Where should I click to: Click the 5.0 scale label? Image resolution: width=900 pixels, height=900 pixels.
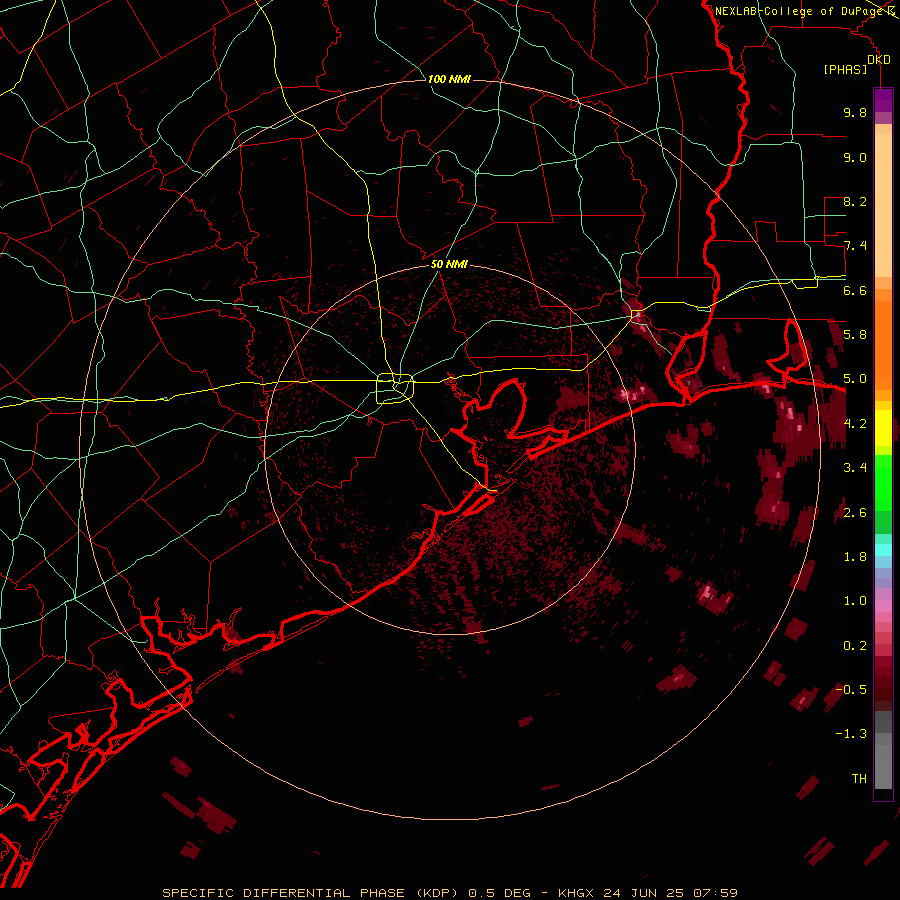(x=855, y=379)
